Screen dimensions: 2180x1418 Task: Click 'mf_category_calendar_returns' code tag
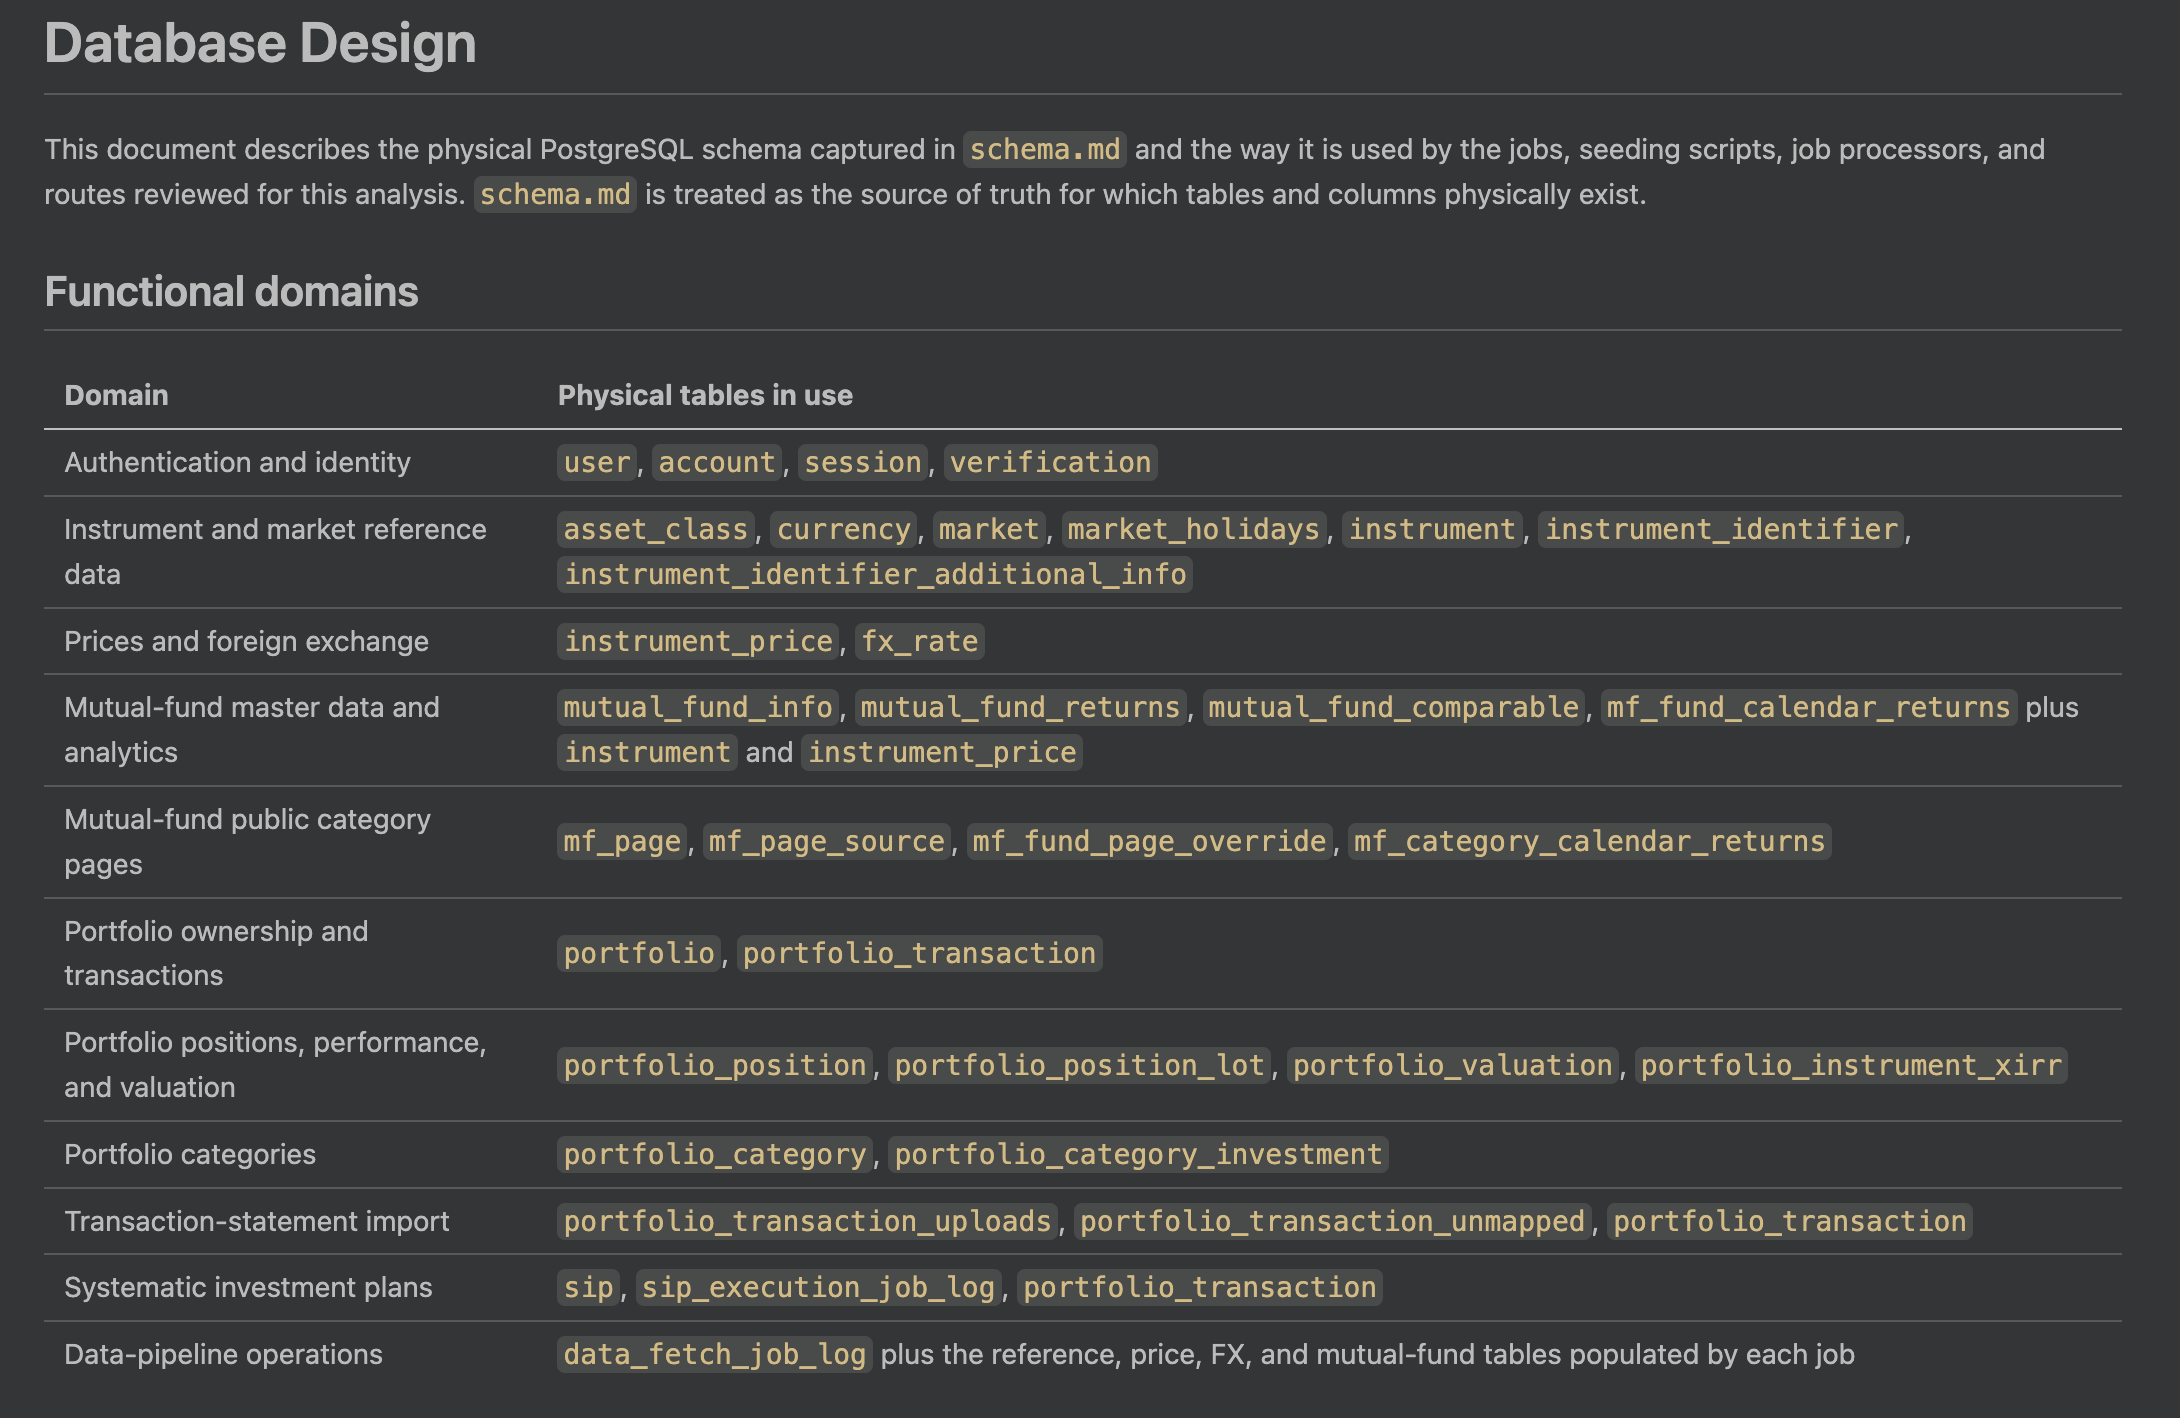[1590, 841]
